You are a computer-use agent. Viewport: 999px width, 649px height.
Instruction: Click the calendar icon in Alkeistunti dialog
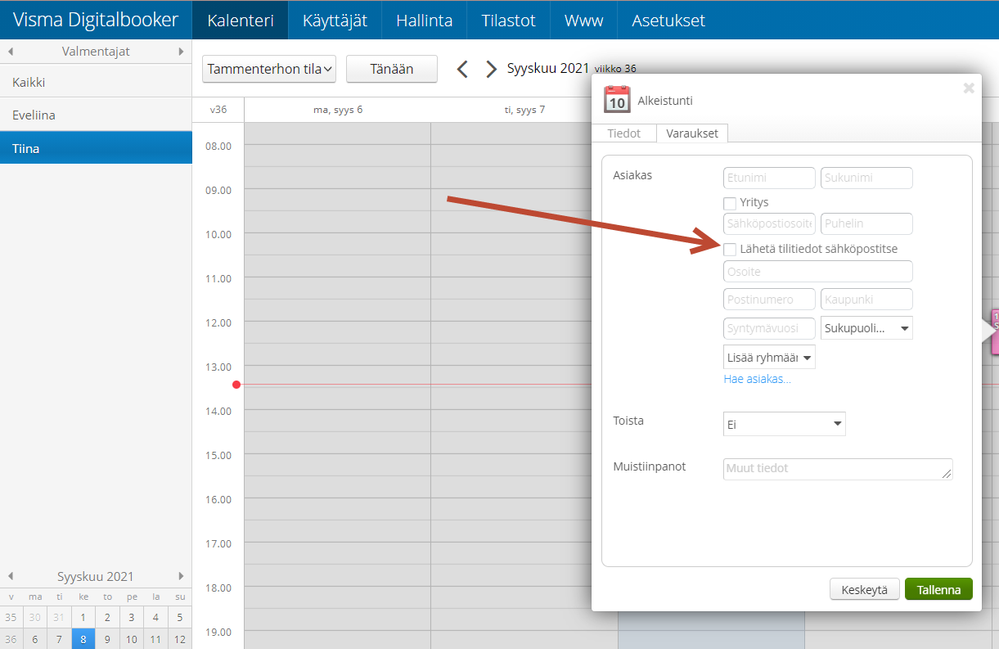point(617,99)
